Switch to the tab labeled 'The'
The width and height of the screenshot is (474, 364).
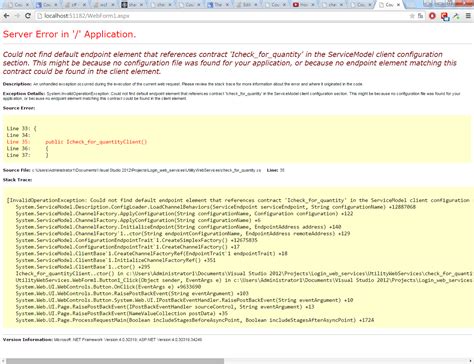pyautogui.click(x=218, y=5)
